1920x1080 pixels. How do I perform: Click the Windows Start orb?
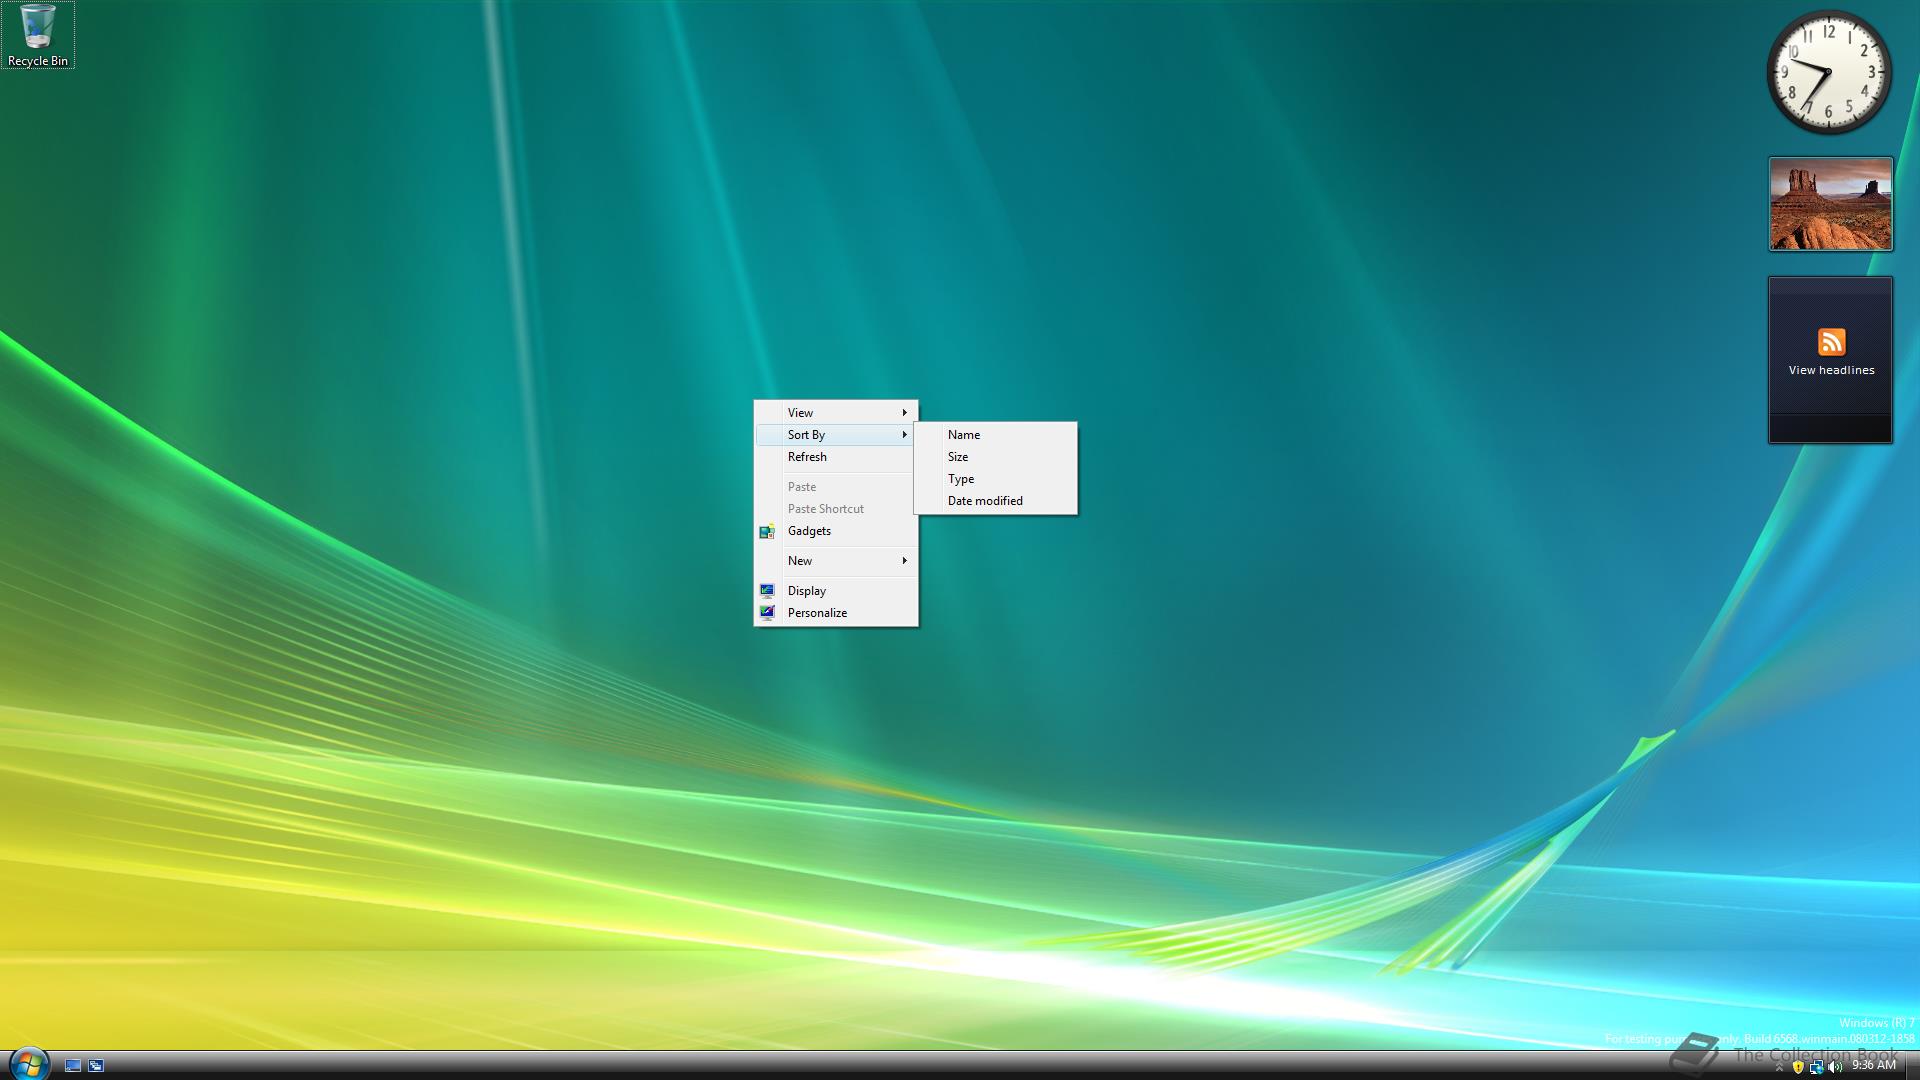(28, 1064)
